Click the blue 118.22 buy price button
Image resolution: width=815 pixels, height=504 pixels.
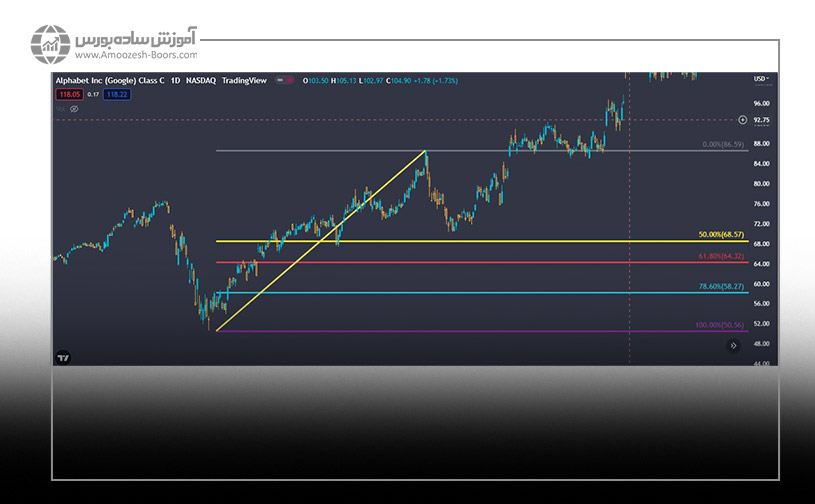(x=118, y=94)
